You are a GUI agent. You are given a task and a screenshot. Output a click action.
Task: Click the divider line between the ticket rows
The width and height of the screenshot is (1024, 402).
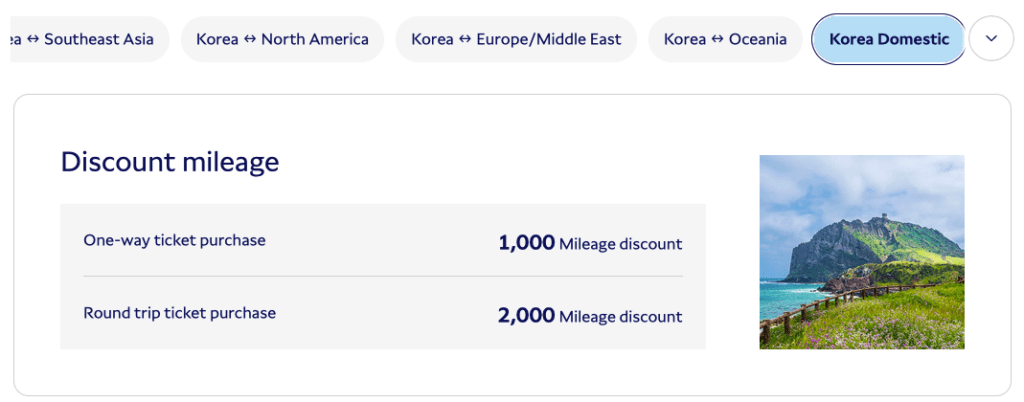pyautogui.click(x=383, y=276)
